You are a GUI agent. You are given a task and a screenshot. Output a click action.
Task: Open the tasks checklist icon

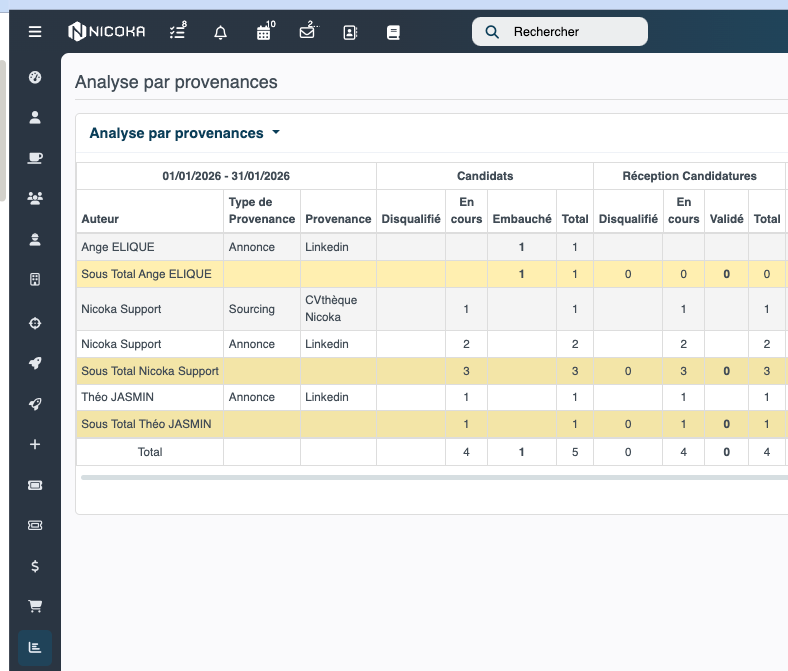[x=178, y=32]
